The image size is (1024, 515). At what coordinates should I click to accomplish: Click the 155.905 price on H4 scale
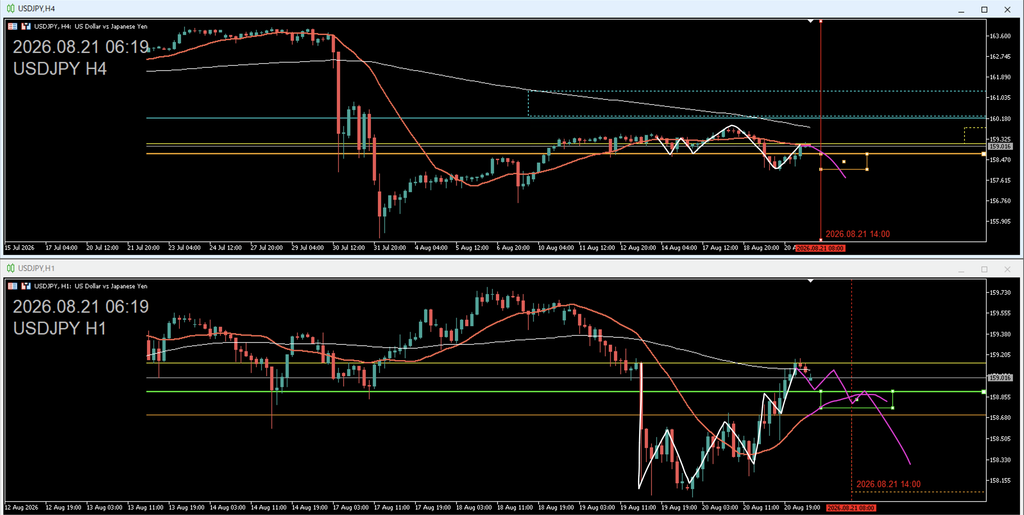[x=1001, y=221]
